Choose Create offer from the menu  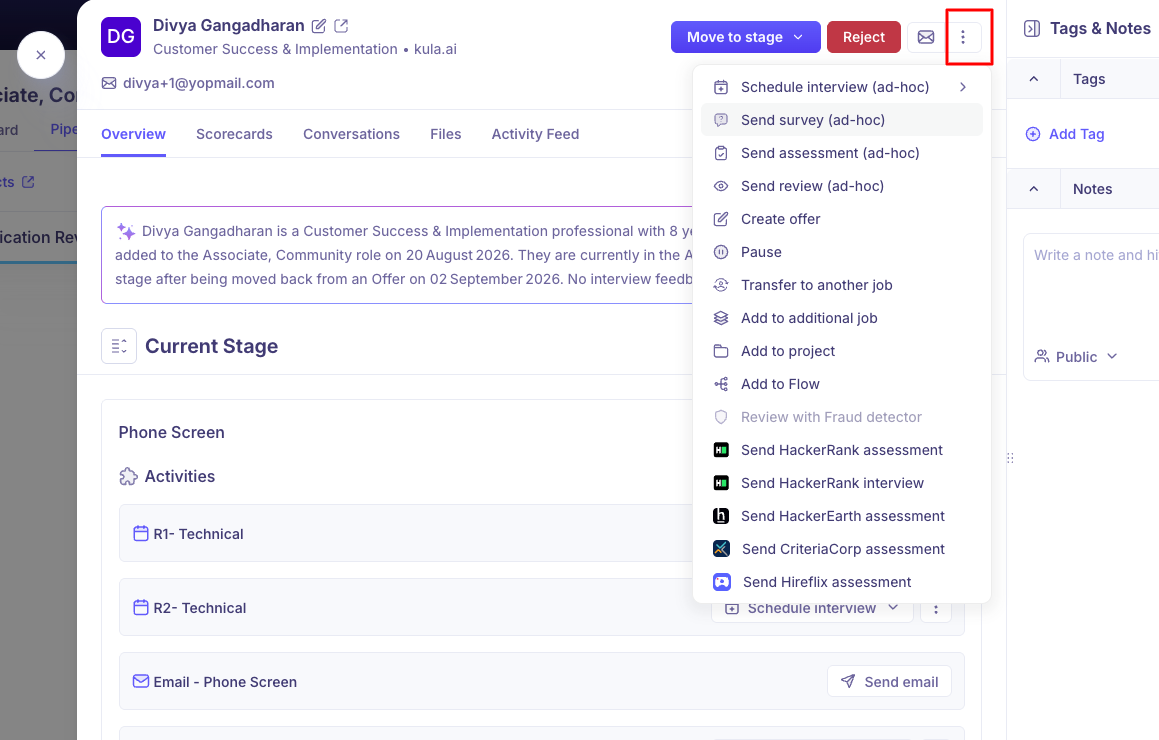tap(841, 219)
